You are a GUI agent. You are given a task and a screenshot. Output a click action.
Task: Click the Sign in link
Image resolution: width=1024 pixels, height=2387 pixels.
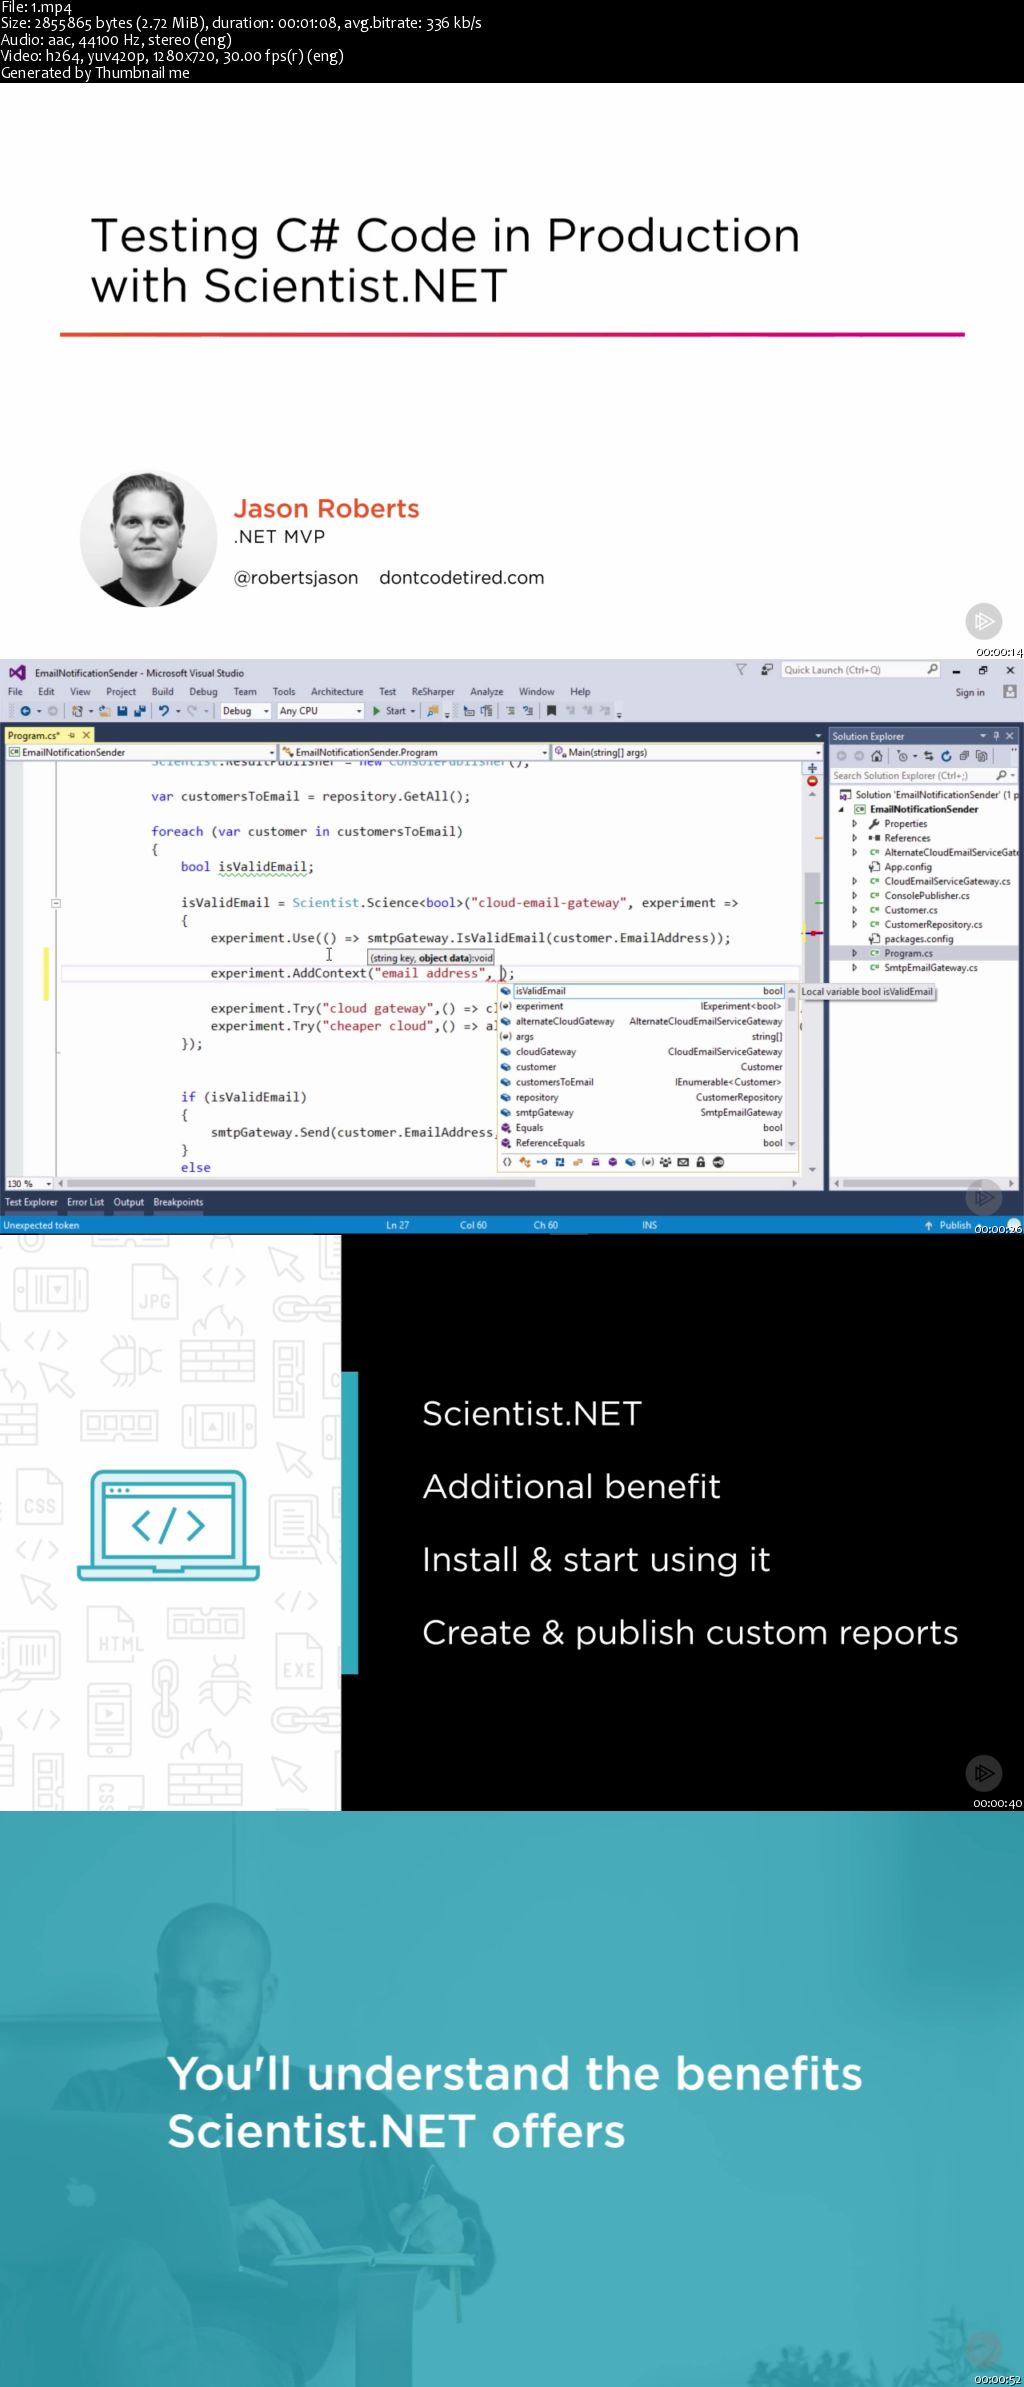coord(970,692)
